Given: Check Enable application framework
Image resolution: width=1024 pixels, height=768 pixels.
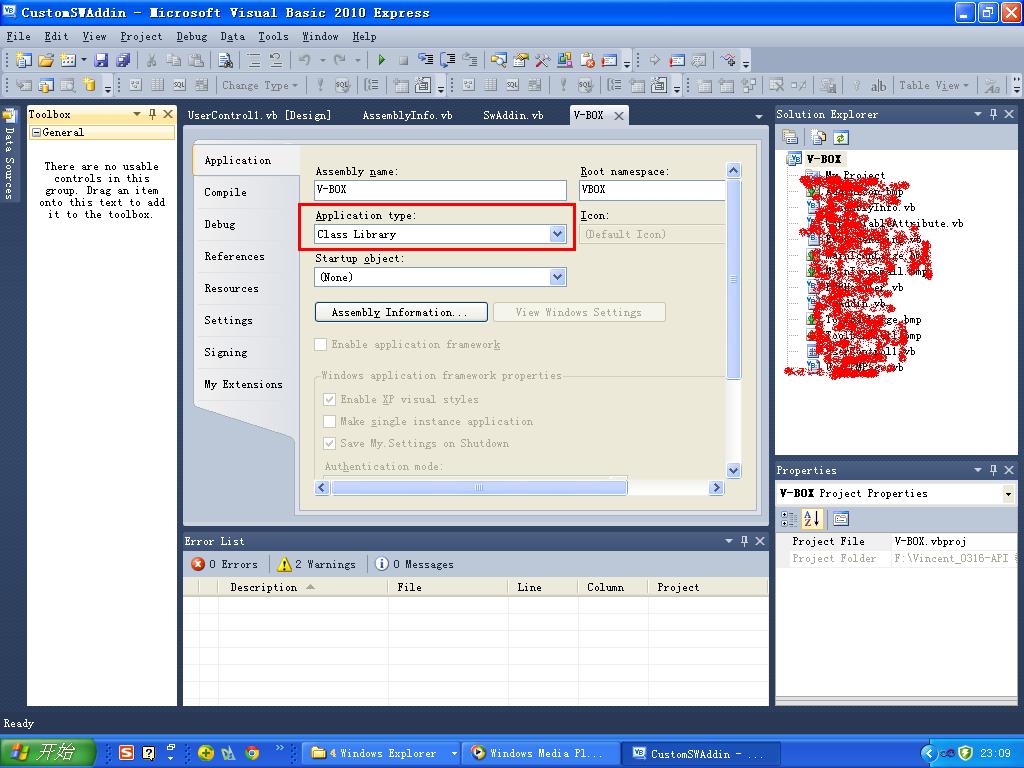Looking at the screenshot, I should click(321, 344).
